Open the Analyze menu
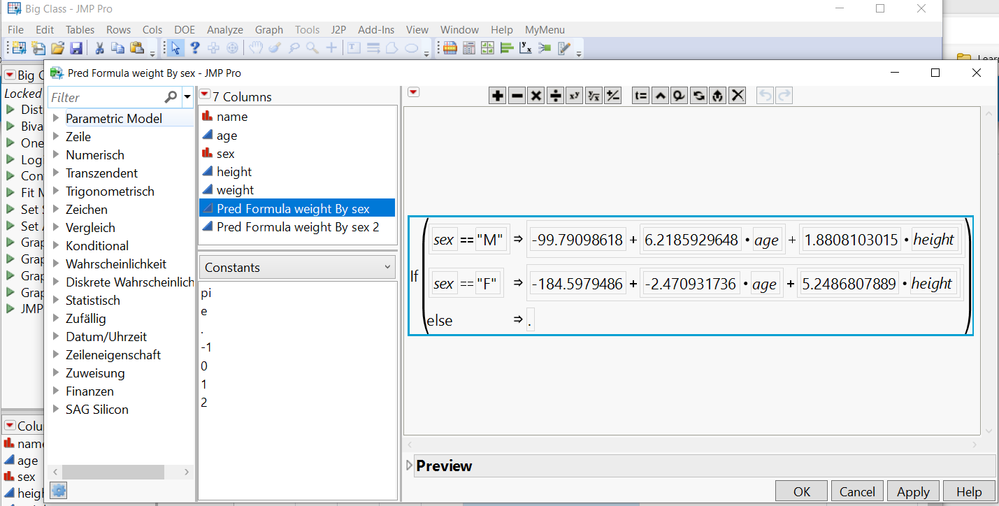999x506 pixels. pos(225,30)
